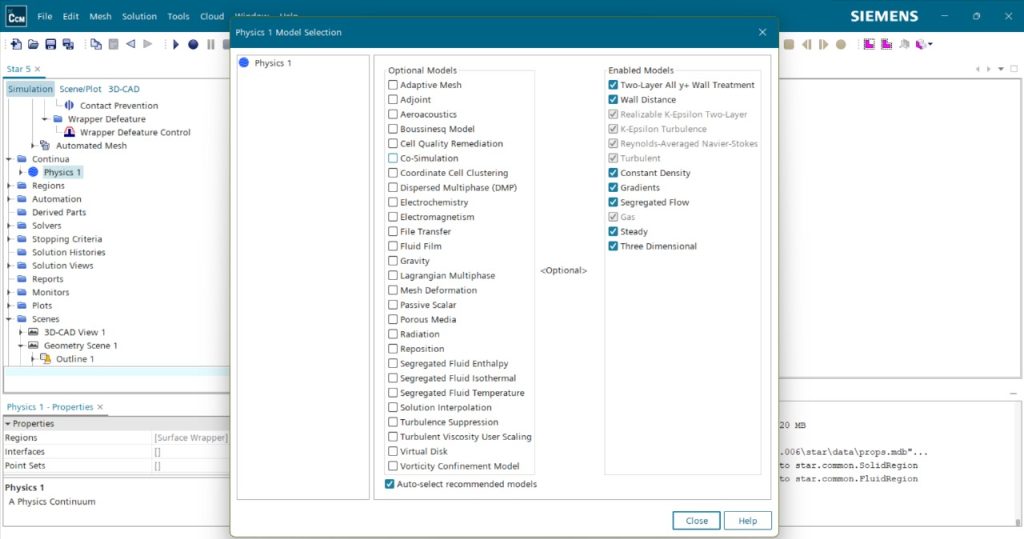Viewport: 1024px width, 539px height.
Task: Click the New Simulation toolbar icon
Action: click(16, 44)
